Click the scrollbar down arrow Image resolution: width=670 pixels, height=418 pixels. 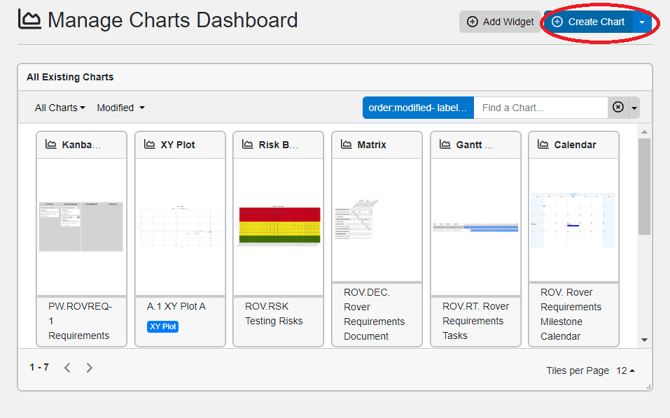(644, 340)
